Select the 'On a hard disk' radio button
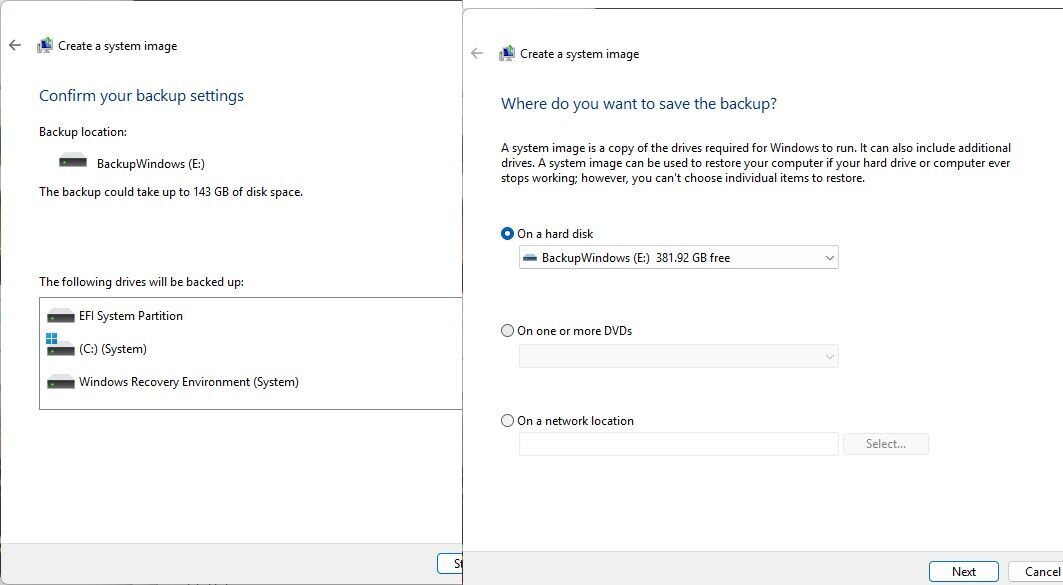Viewport: 1063px width, 585px height. (x=507, y=234)
